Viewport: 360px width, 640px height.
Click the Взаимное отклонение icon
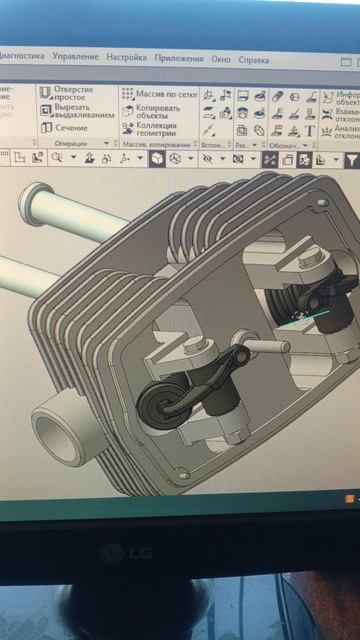(327, 115)
